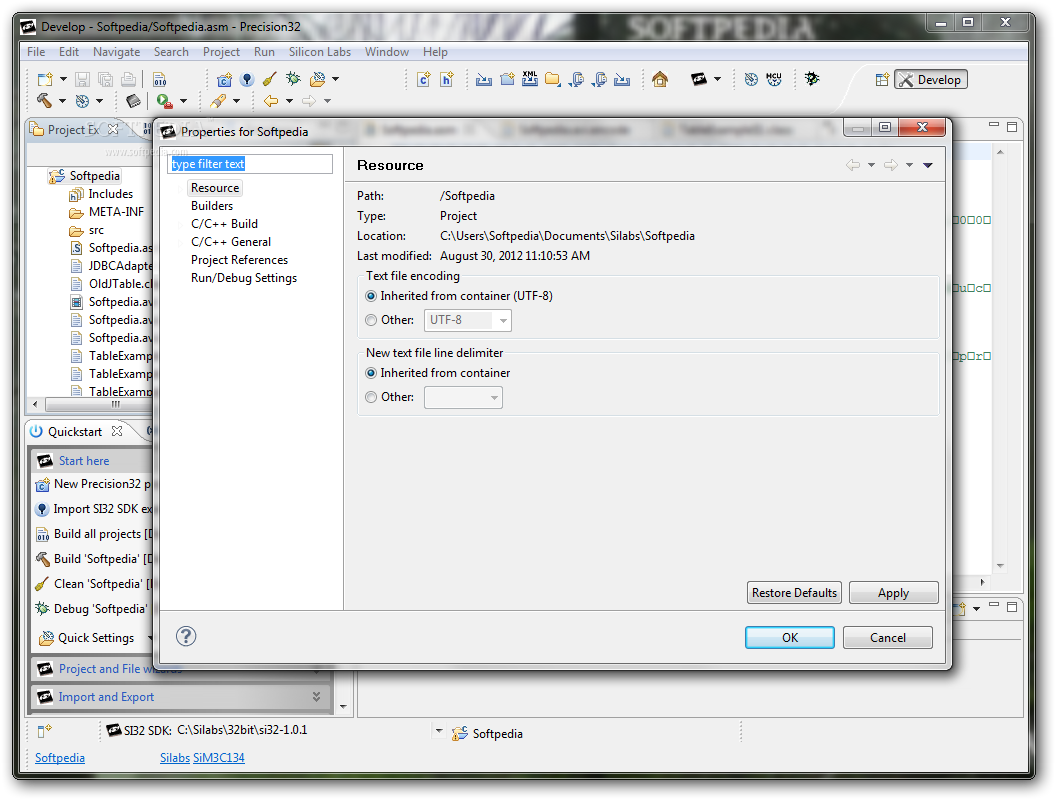Click the new header file icon
Screen dimensions: 1056x800
click(447, 79)
